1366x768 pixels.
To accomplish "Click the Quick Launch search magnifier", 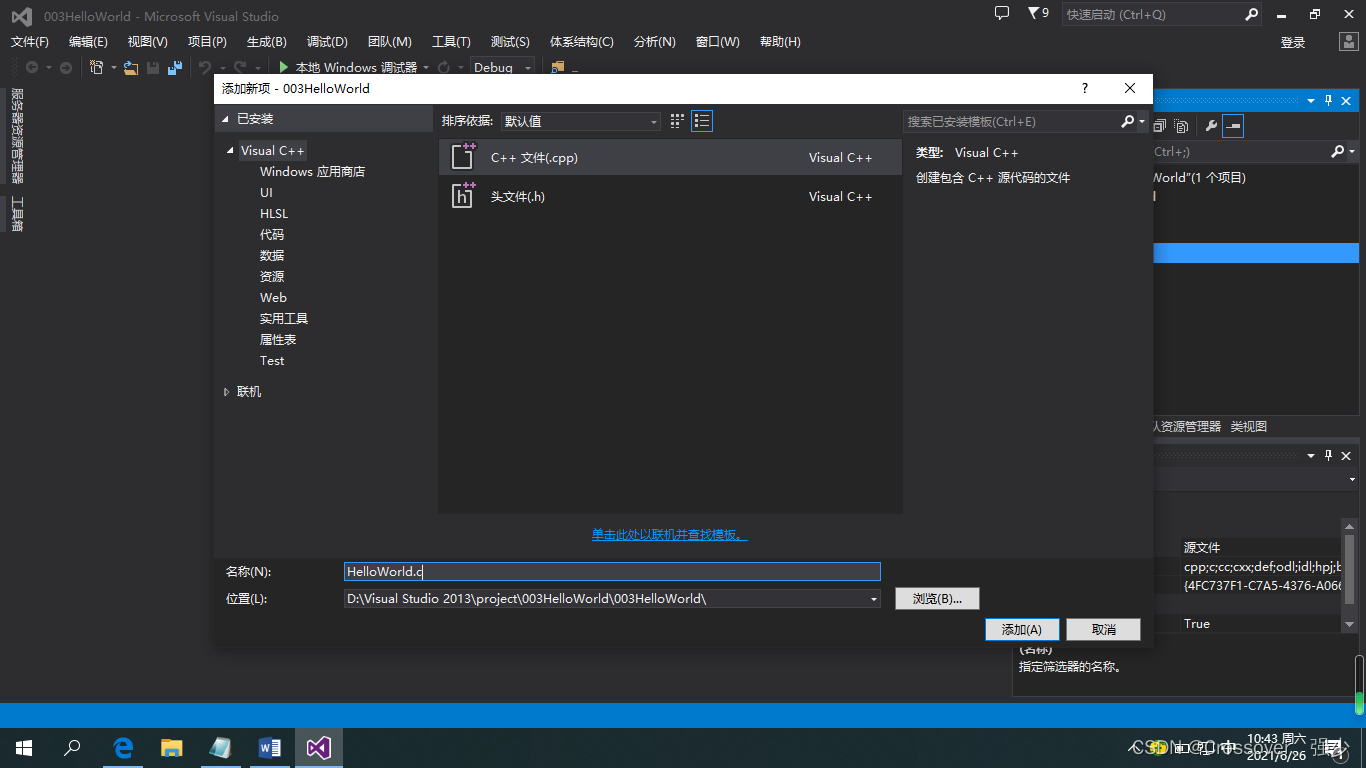I will (x=1252, y=14).
